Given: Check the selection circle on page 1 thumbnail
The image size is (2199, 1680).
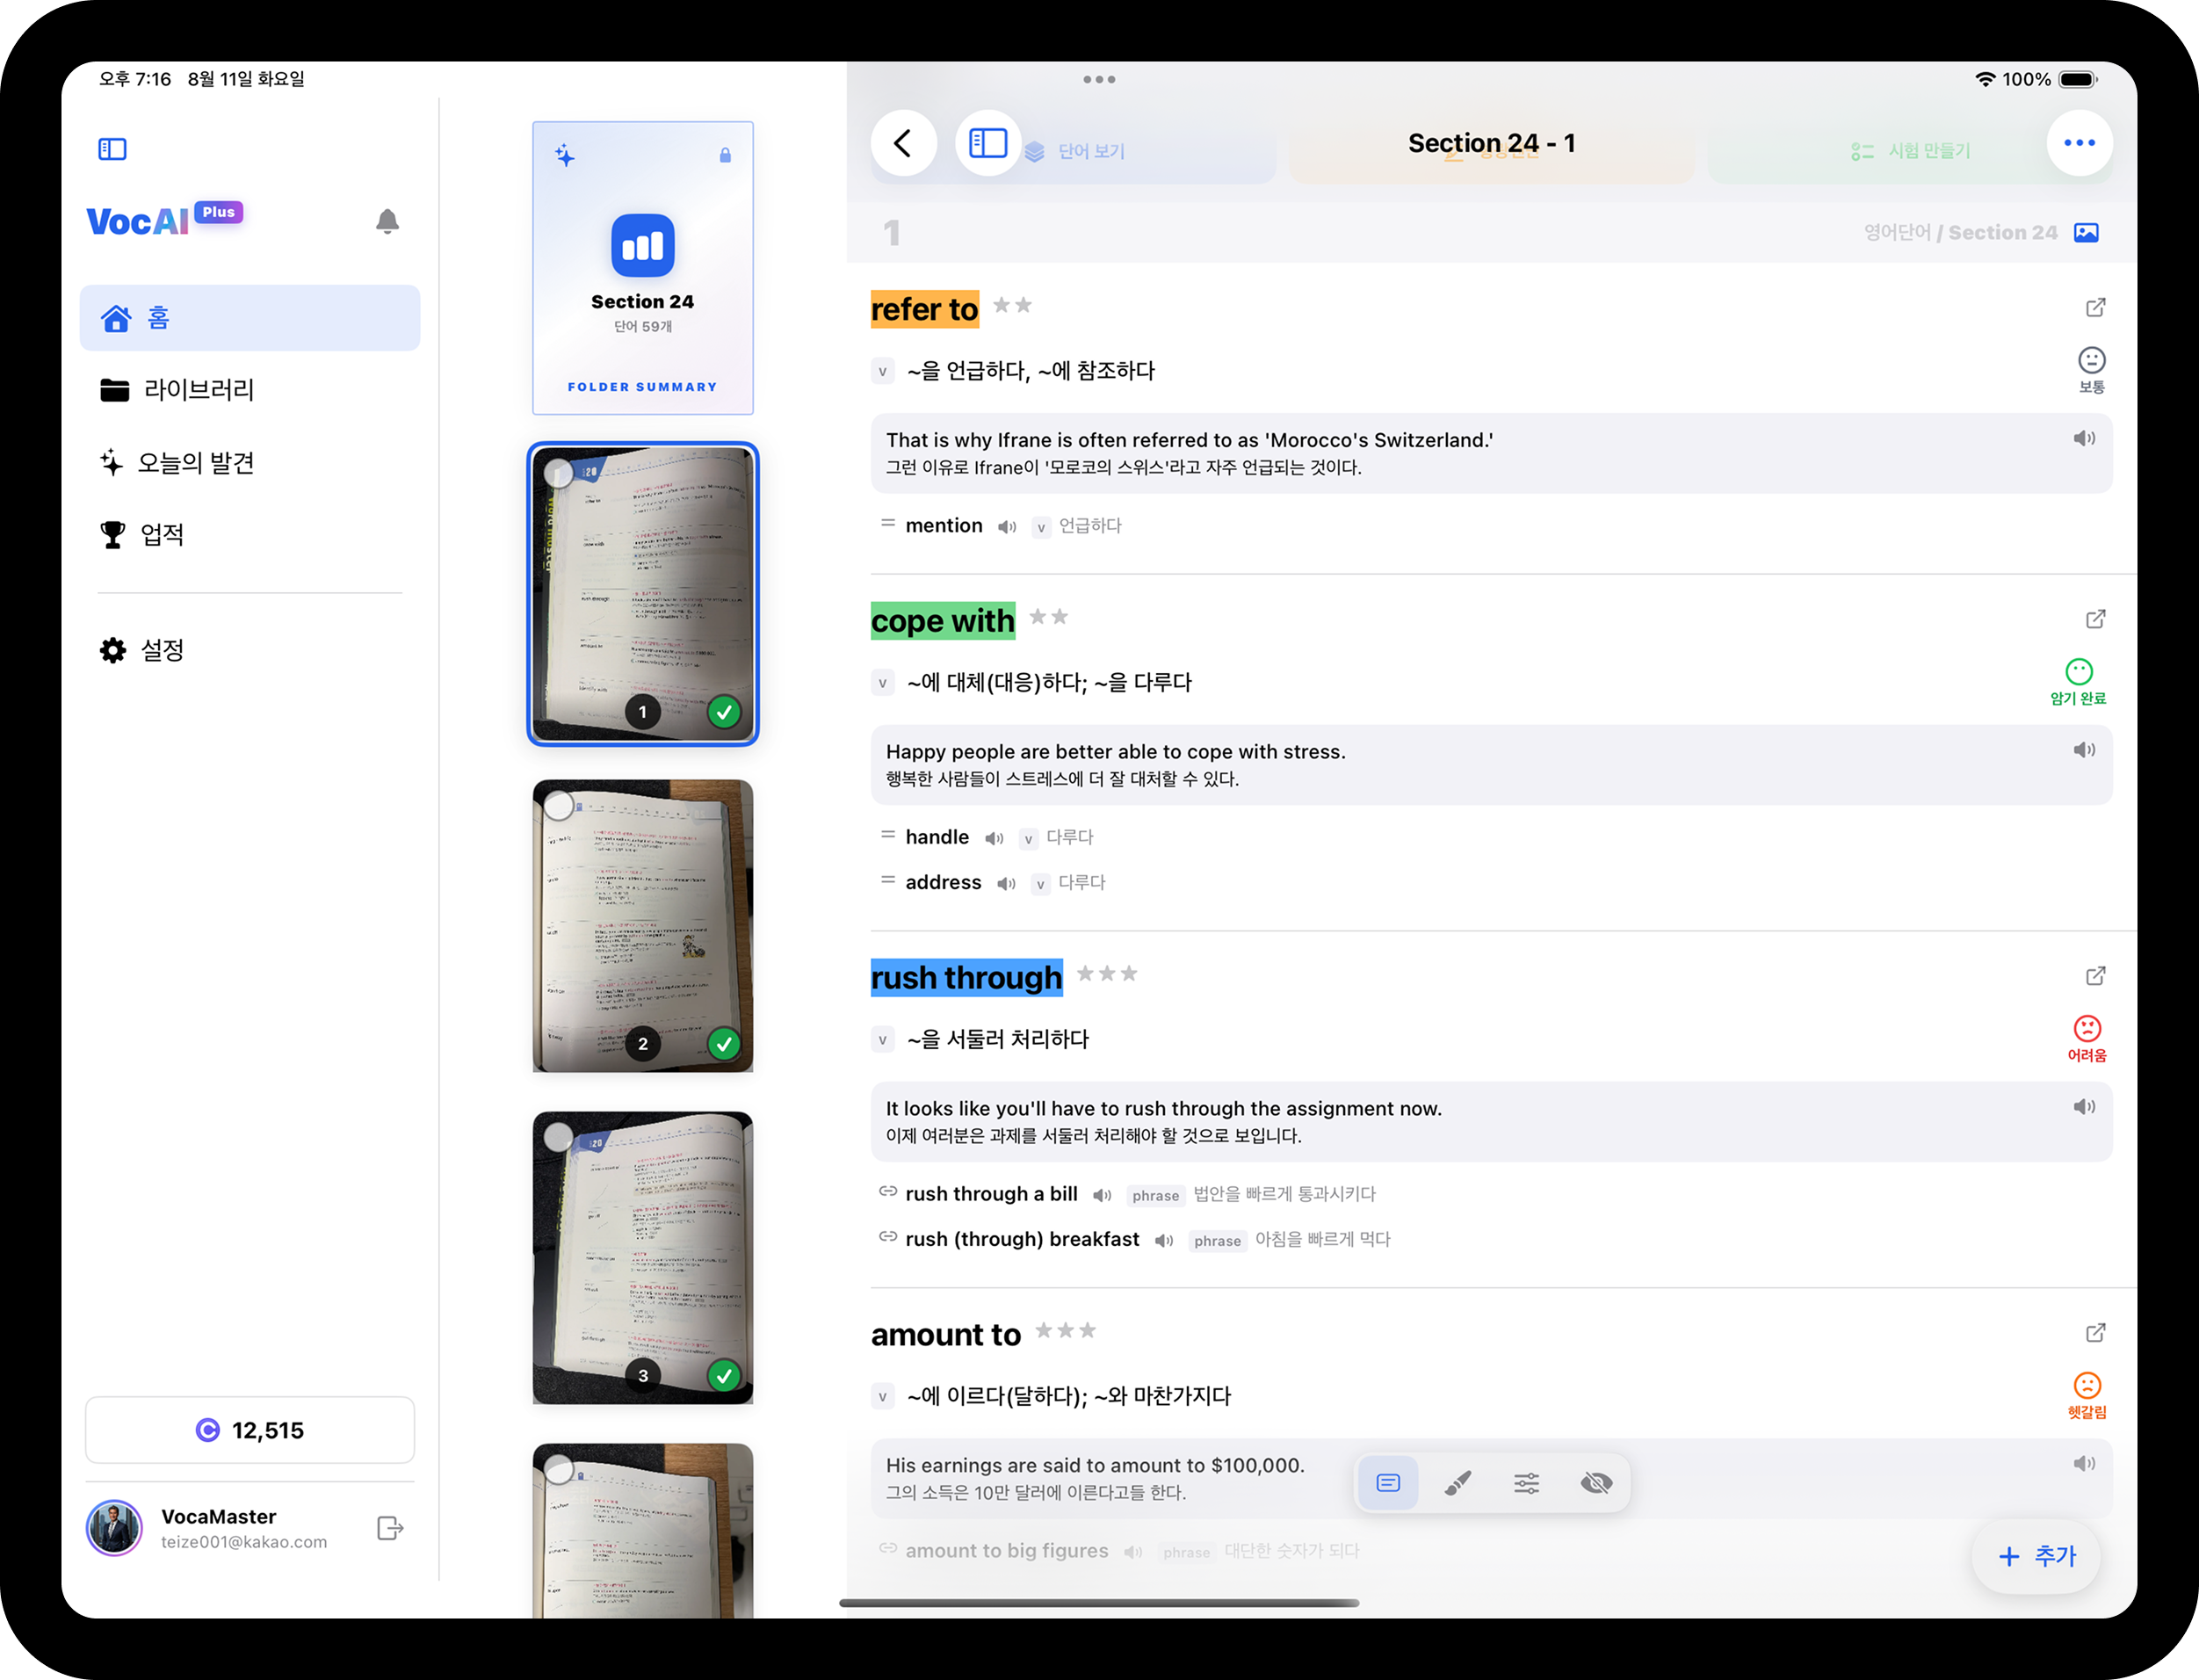Looking at the screenshot, I should [x=559, y=474].
